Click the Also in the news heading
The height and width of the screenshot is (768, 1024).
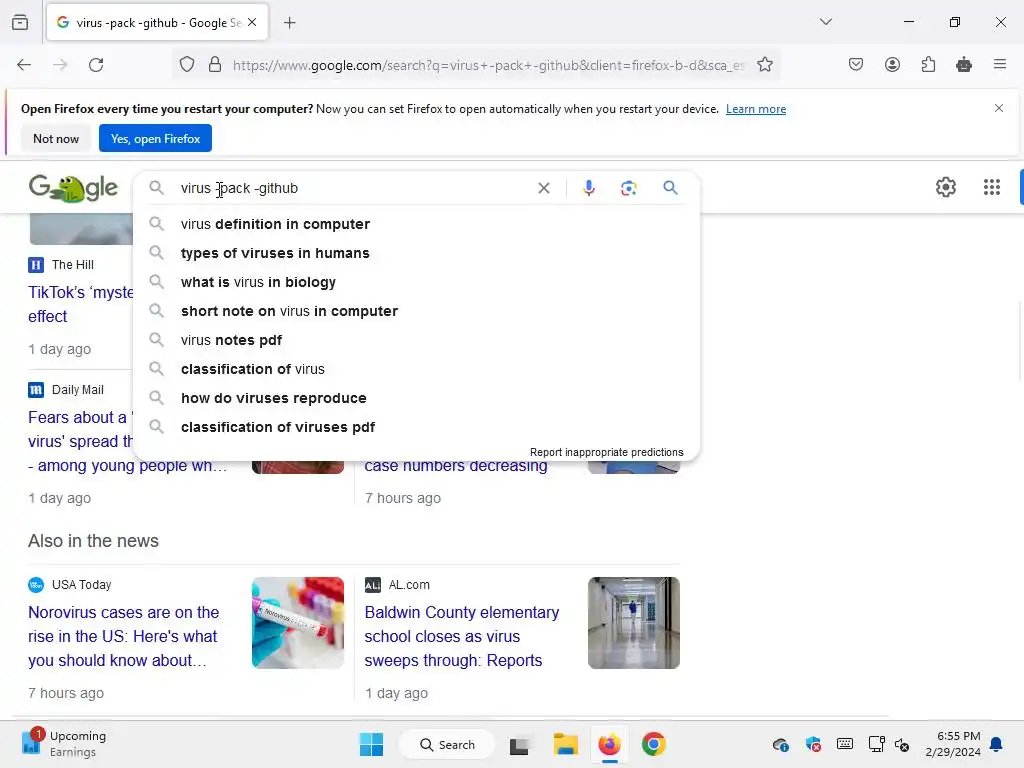click(93, 541)
